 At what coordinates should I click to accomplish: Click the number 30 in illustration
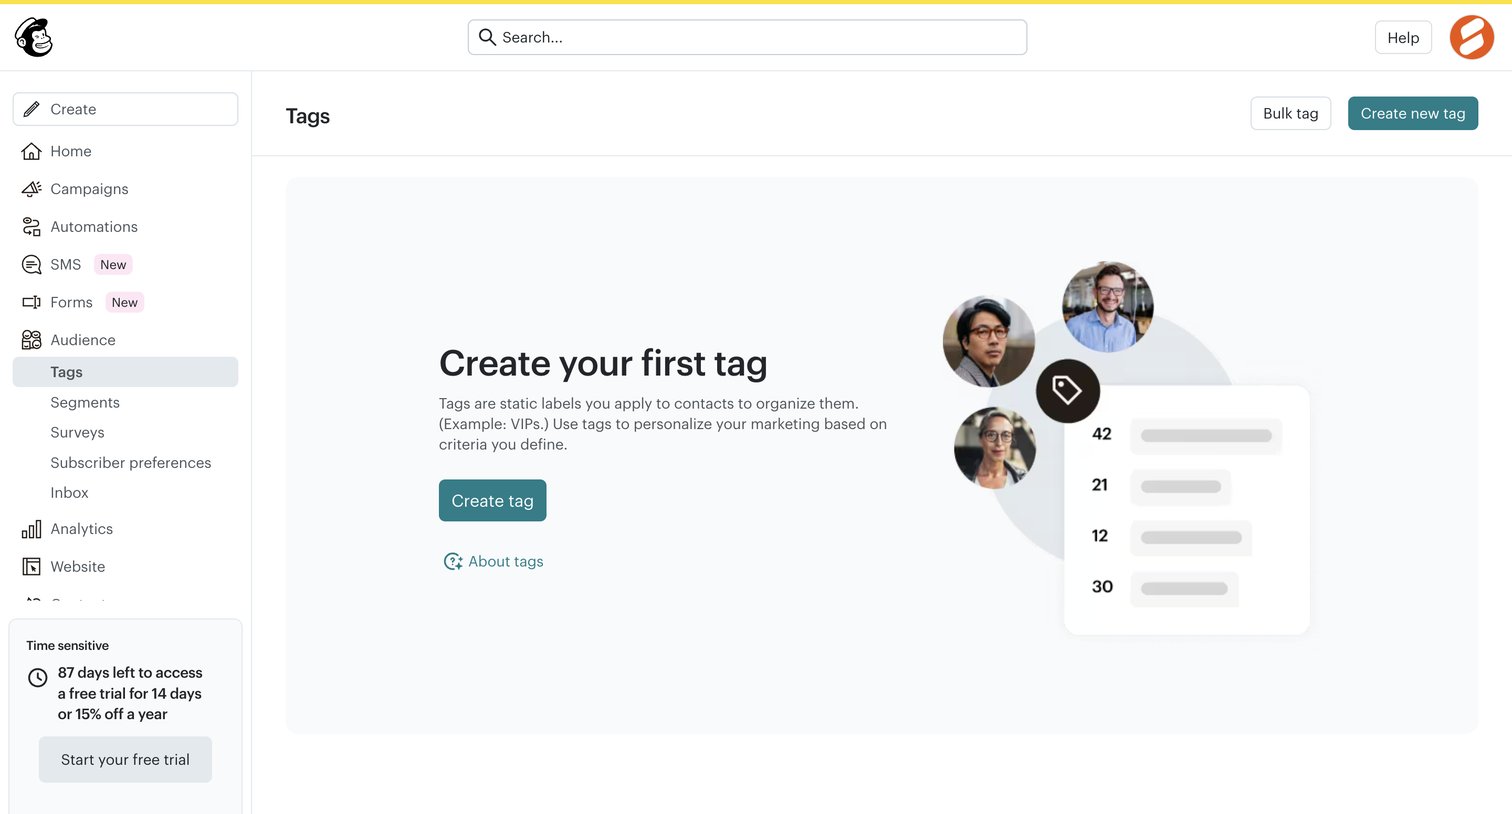(1102, 587)
